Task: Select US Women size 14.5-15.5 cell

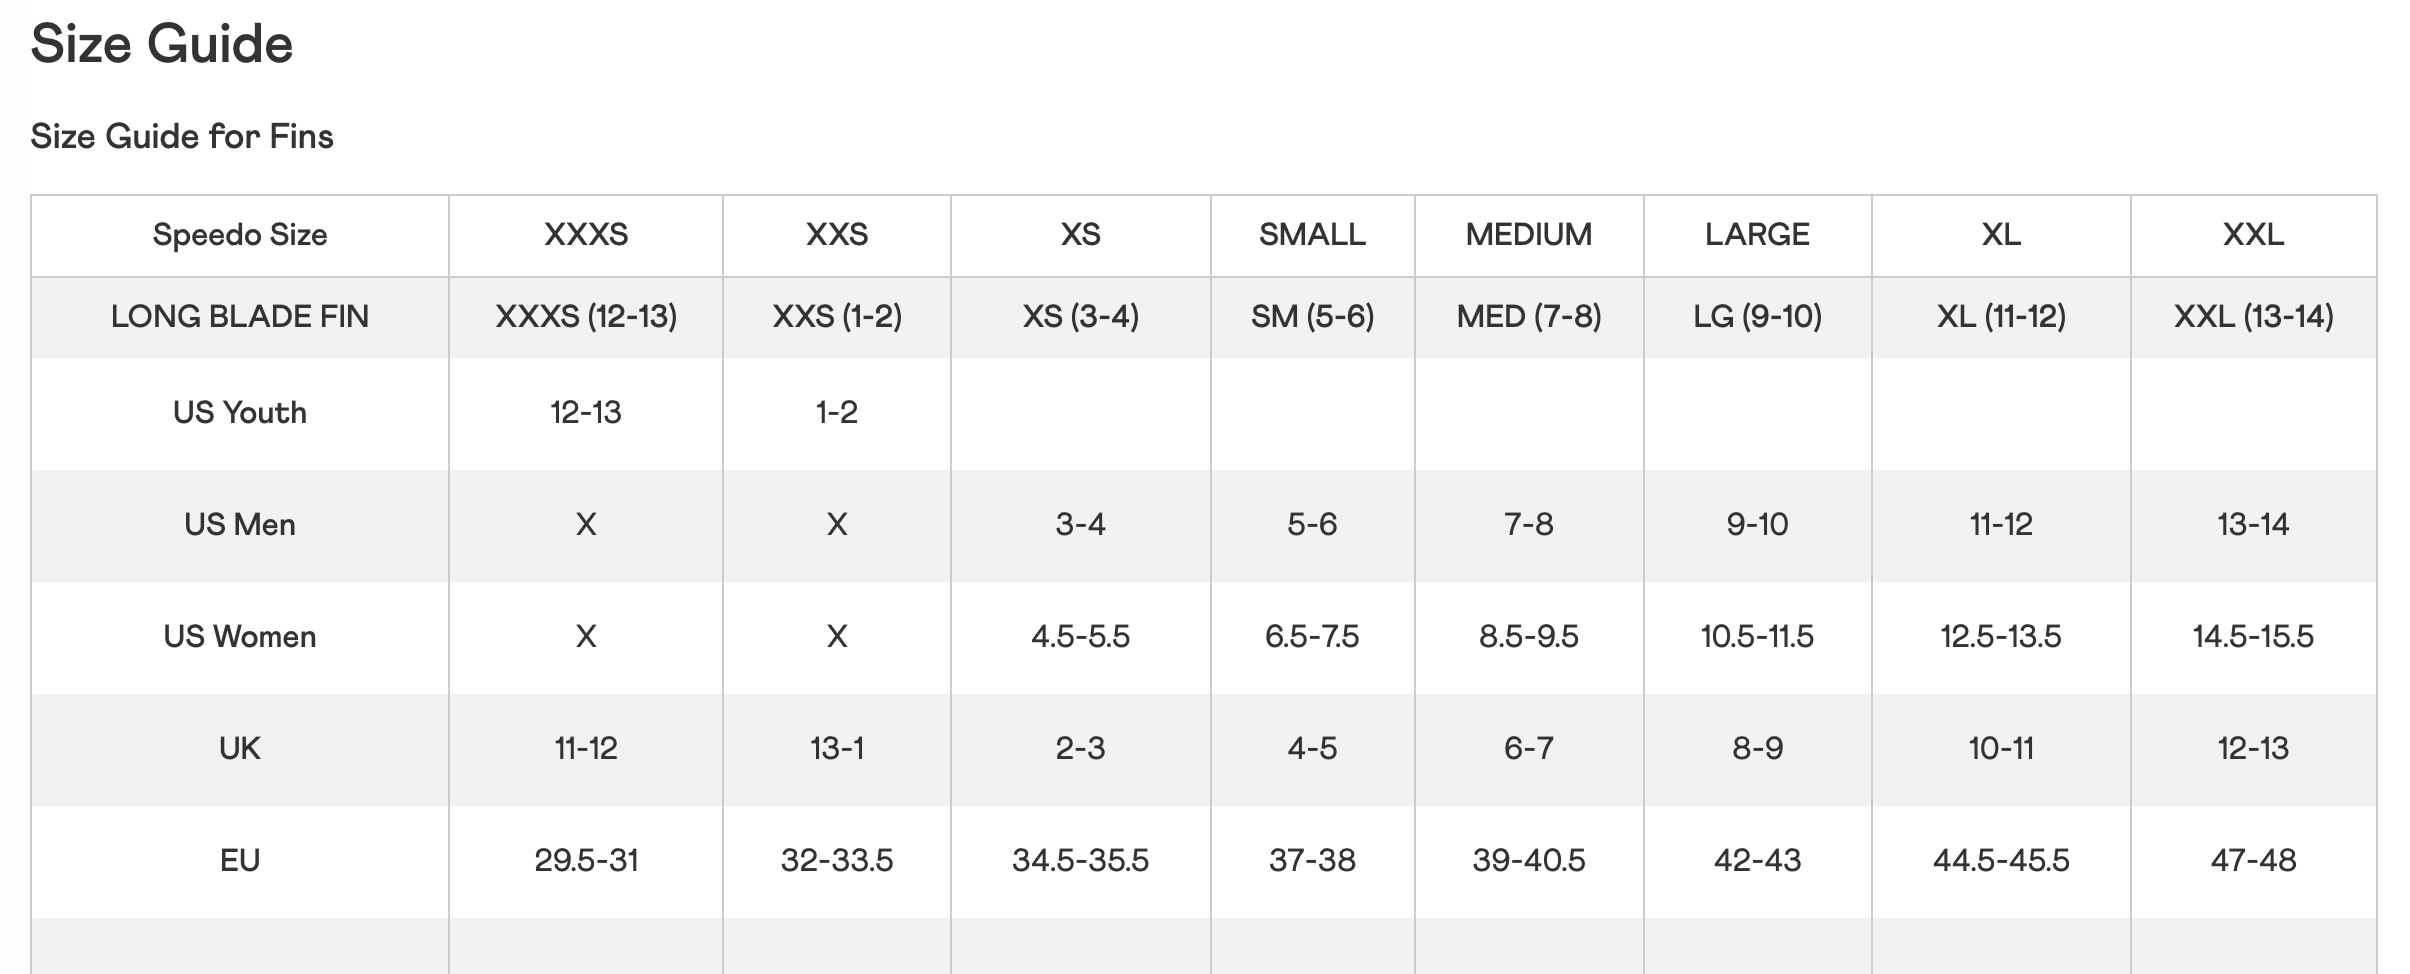Action: [x=2253, y=637]
